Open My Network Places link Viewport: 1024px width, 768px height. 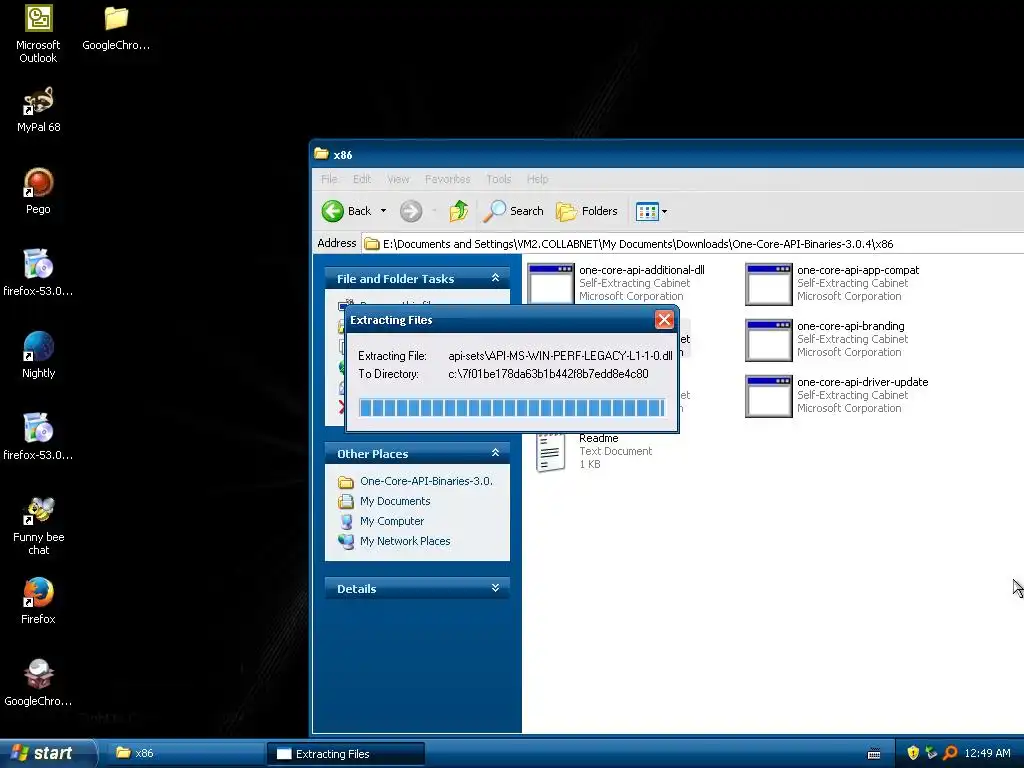tap(394, 541)
